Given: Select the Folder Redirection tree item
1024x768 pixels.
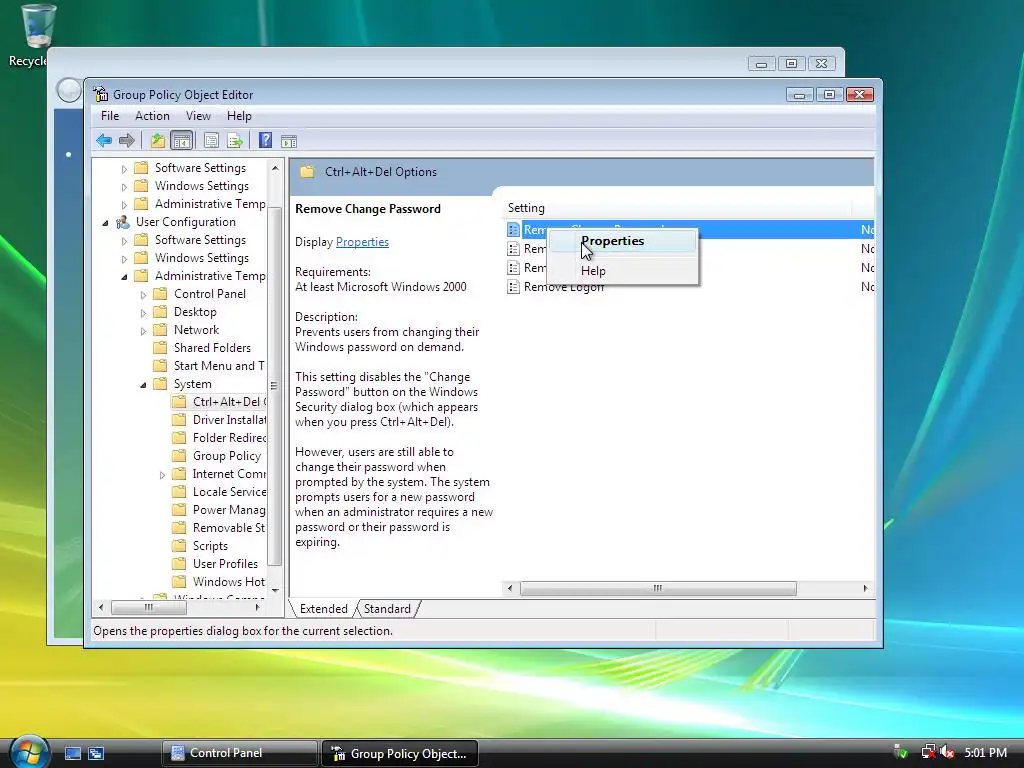Looking at the screenshot, I should tap(229, 438).
